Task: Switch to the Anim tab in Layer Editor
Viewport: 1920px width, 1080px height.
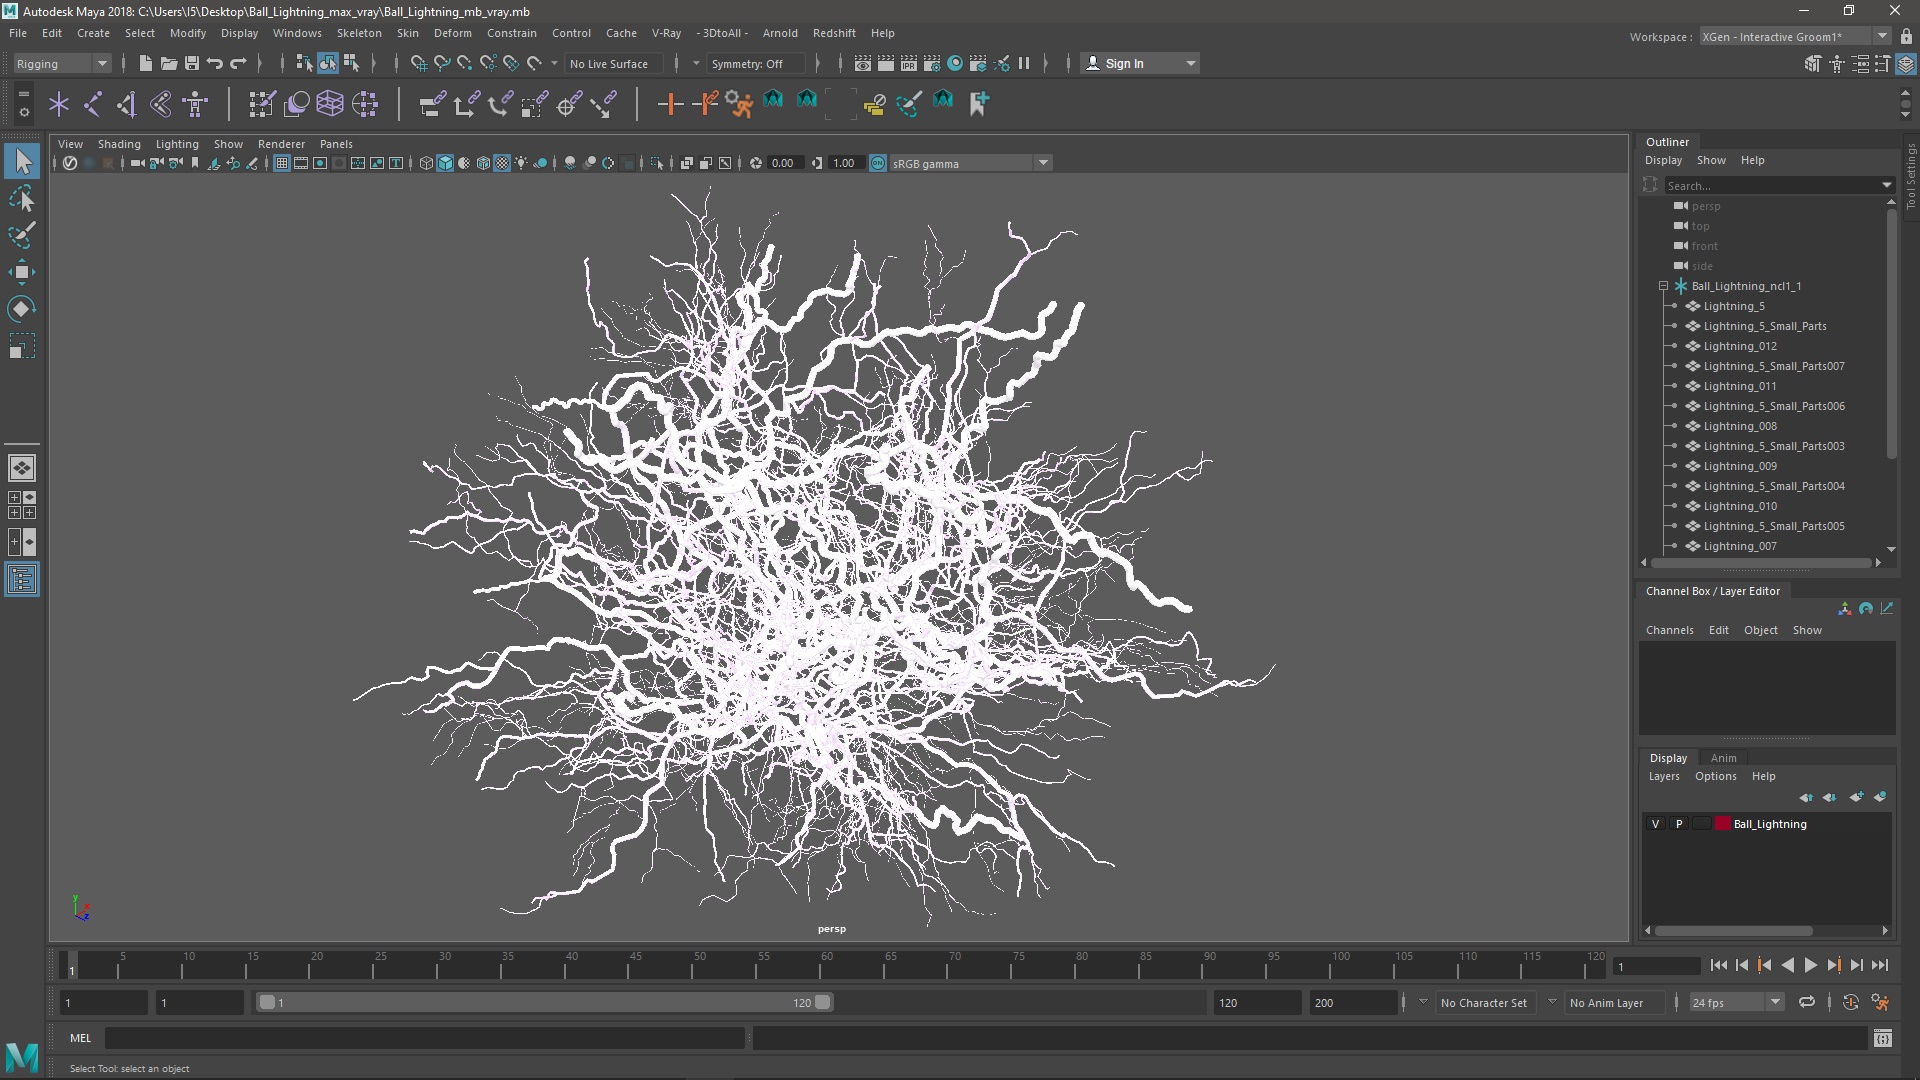Action: click(1723, 758)
